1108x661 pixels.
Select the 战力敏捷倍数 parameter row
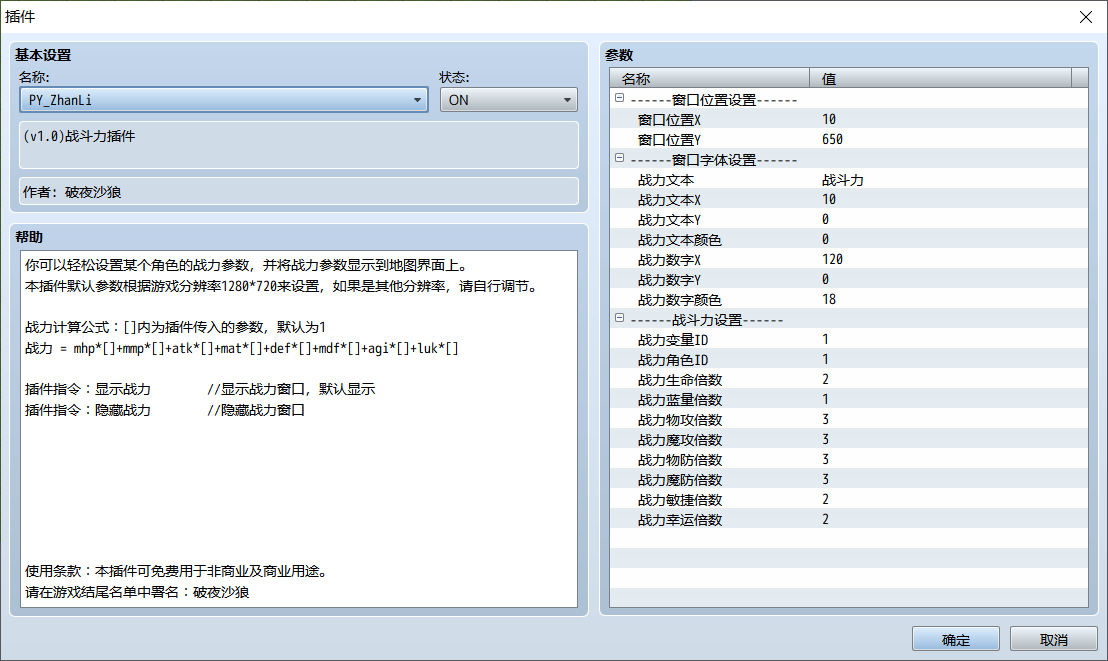click(x=849, y=499)
